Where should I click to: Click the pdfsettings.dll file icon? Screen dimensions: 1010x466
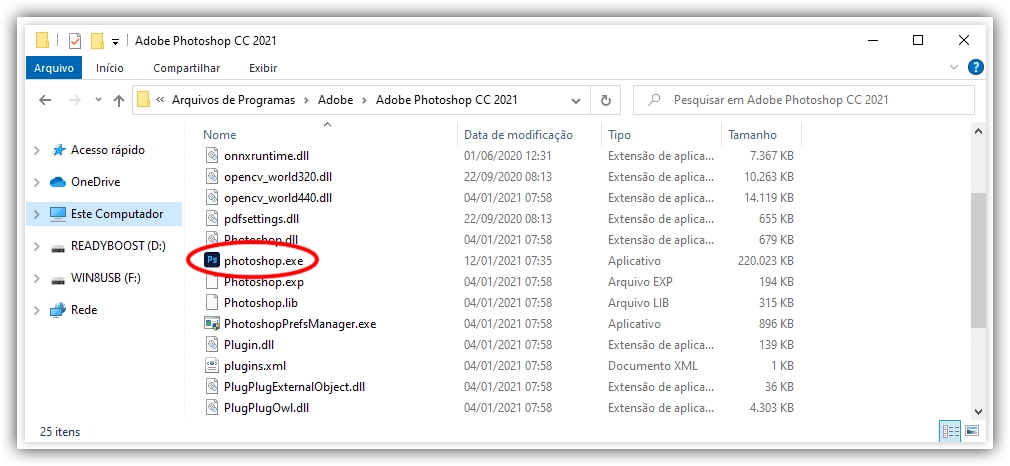click(212, 218)
